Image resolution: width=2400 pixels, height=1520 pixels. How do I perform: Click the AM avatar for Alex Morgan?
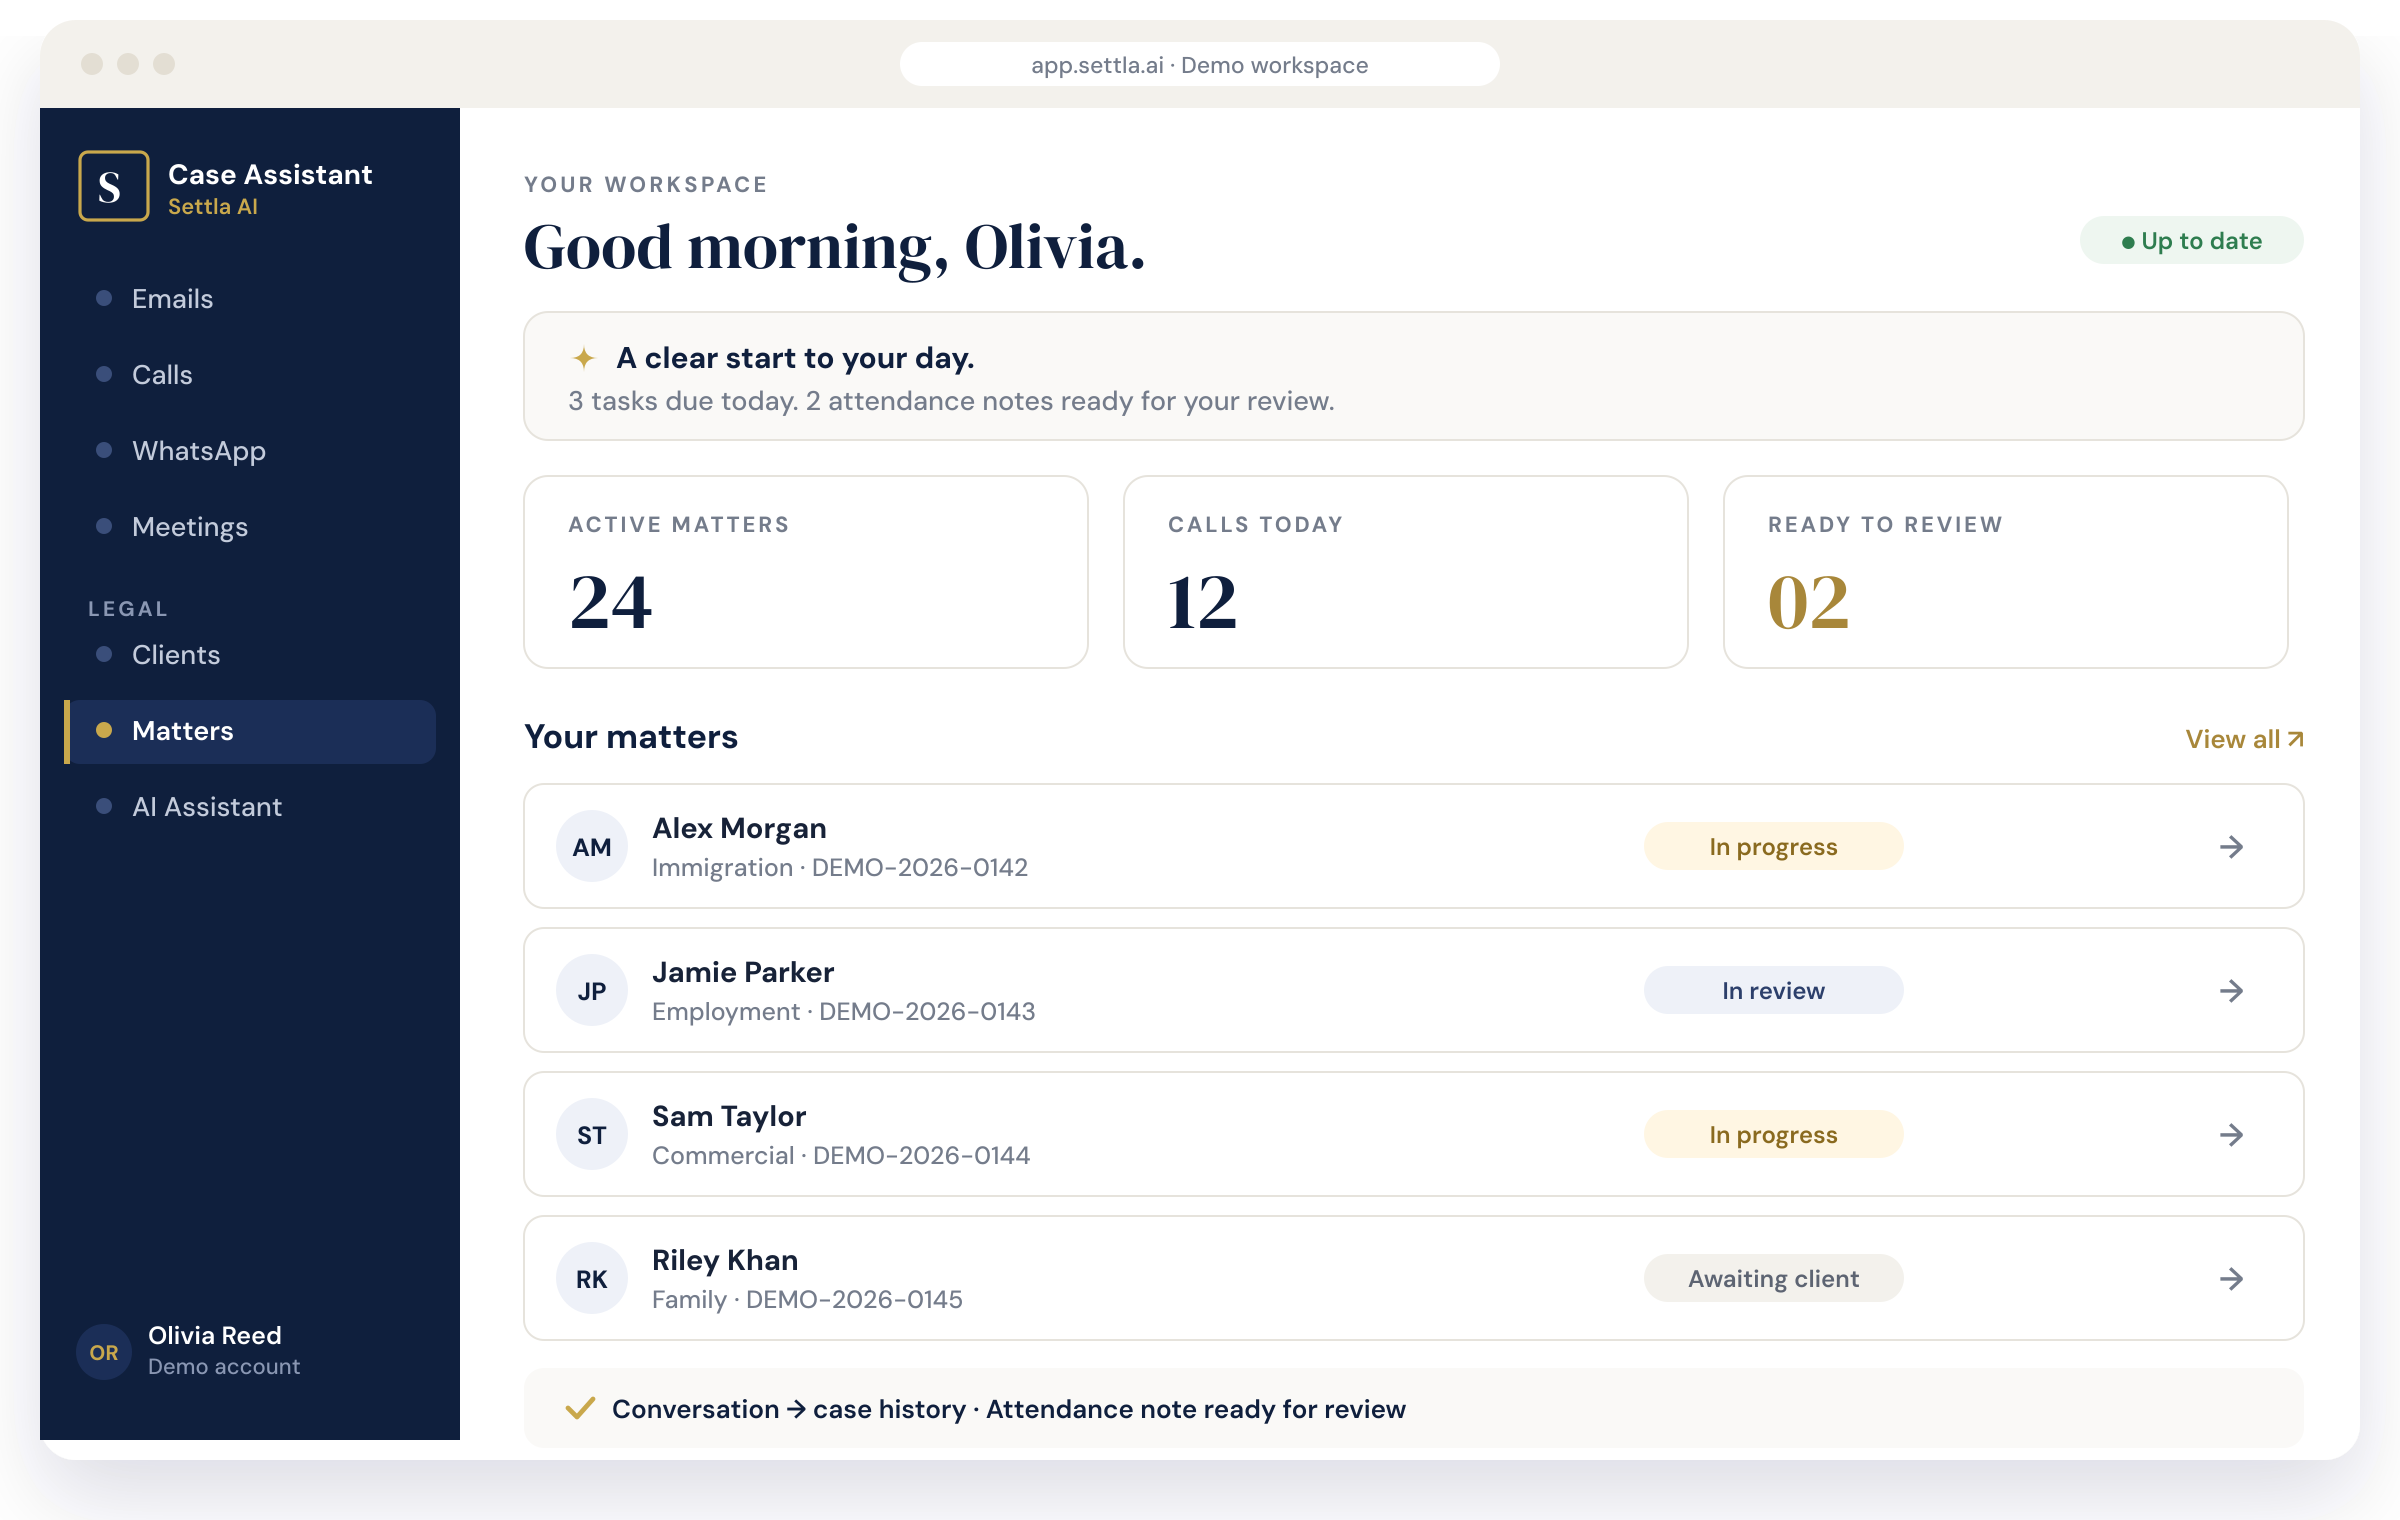pos(592,847)
